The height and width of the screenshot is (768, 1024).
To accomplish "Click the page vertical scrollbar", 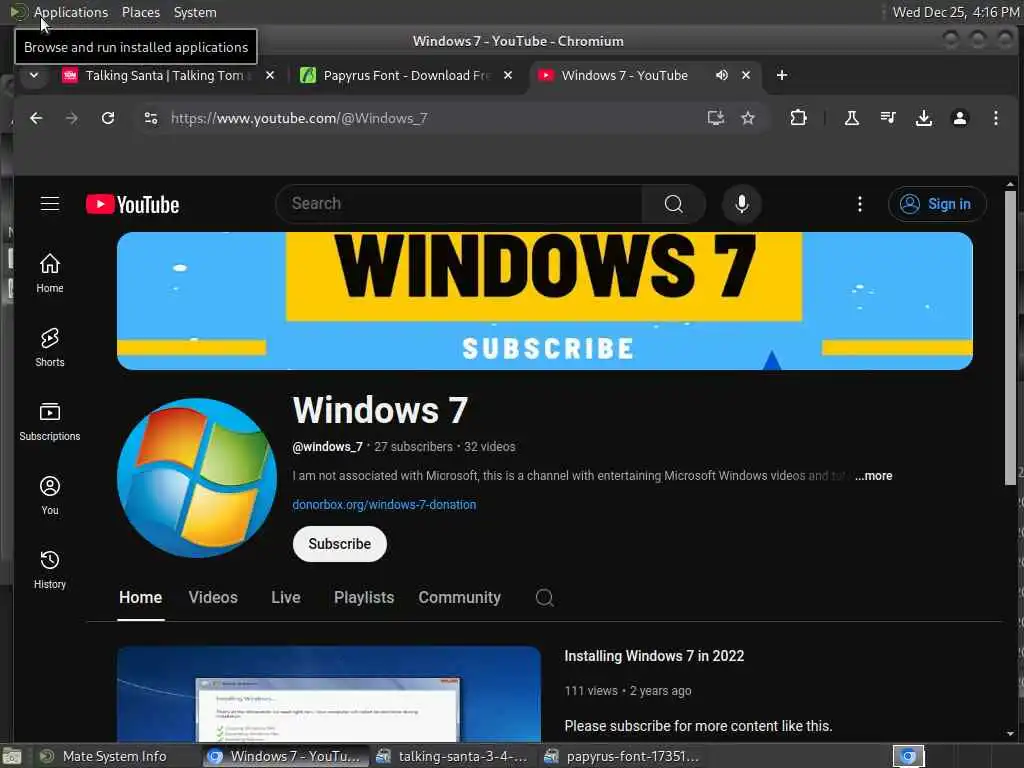I will tap(1010, 338).
